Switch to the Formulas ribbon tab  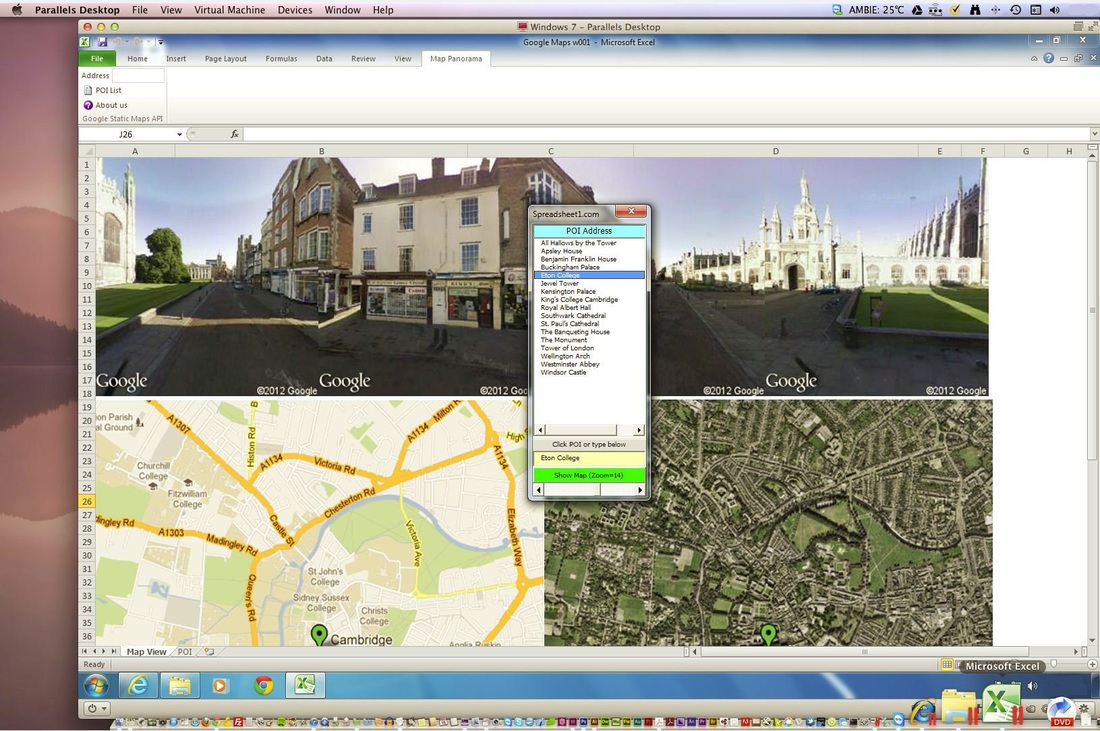click(281, 59)
